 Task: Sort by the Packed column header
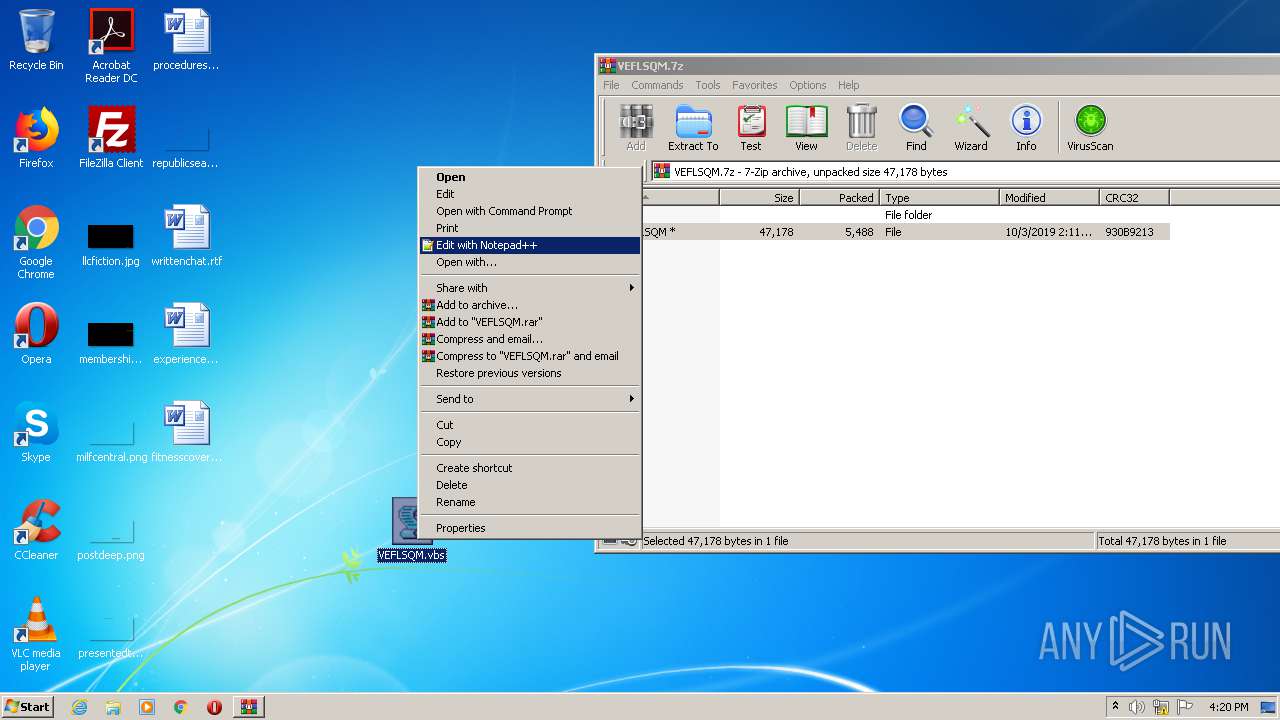pyautogui.click(x=840, y=198)
